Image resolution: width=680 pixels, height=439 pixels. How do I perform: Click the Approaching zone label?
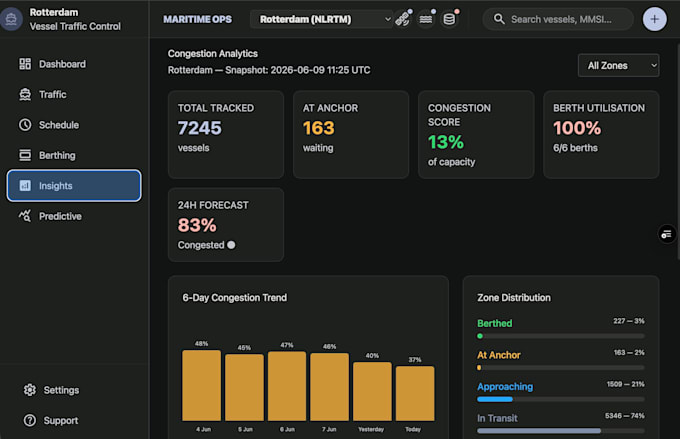coord(505,387)
